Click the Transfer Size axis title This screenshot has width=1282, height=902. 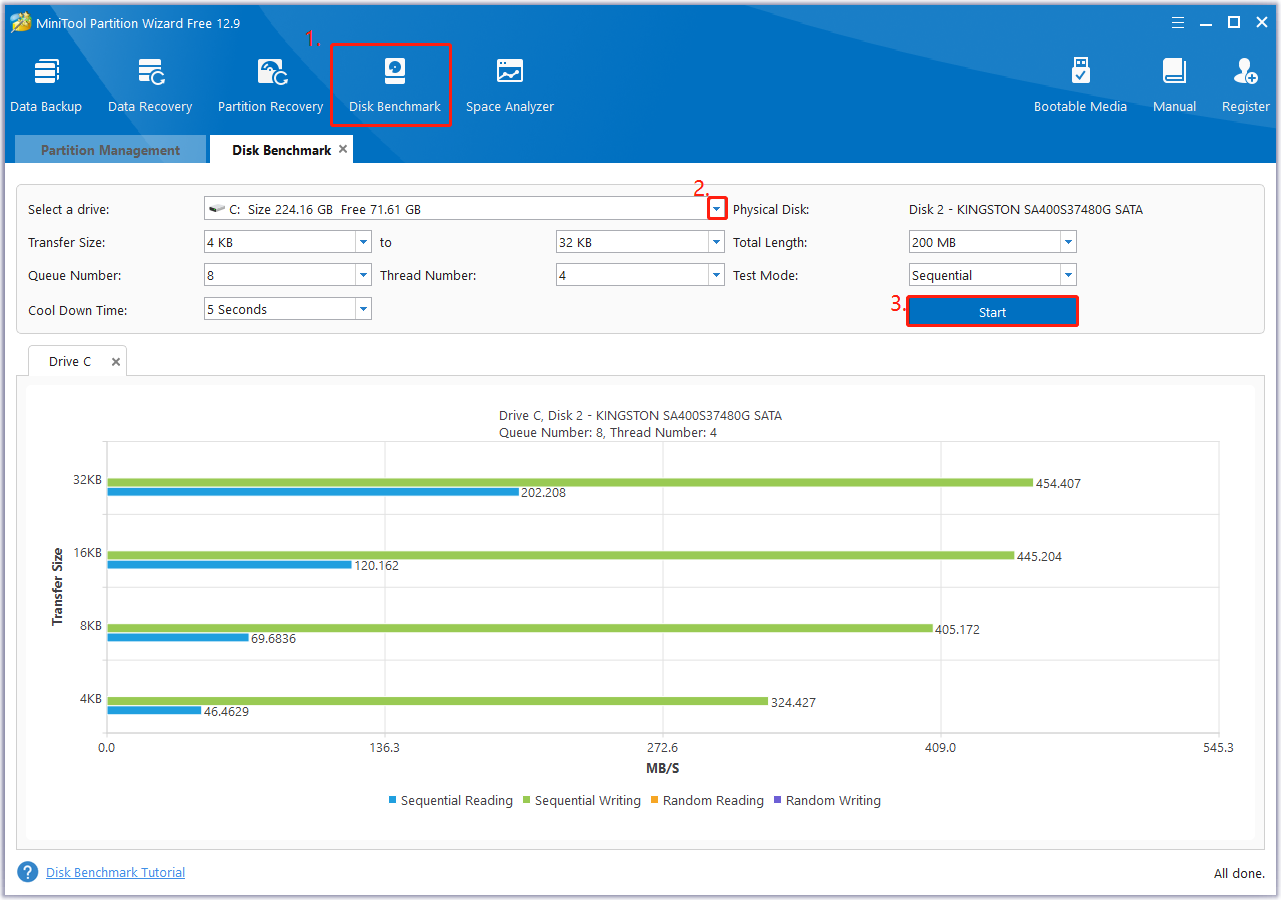(58, 587)
